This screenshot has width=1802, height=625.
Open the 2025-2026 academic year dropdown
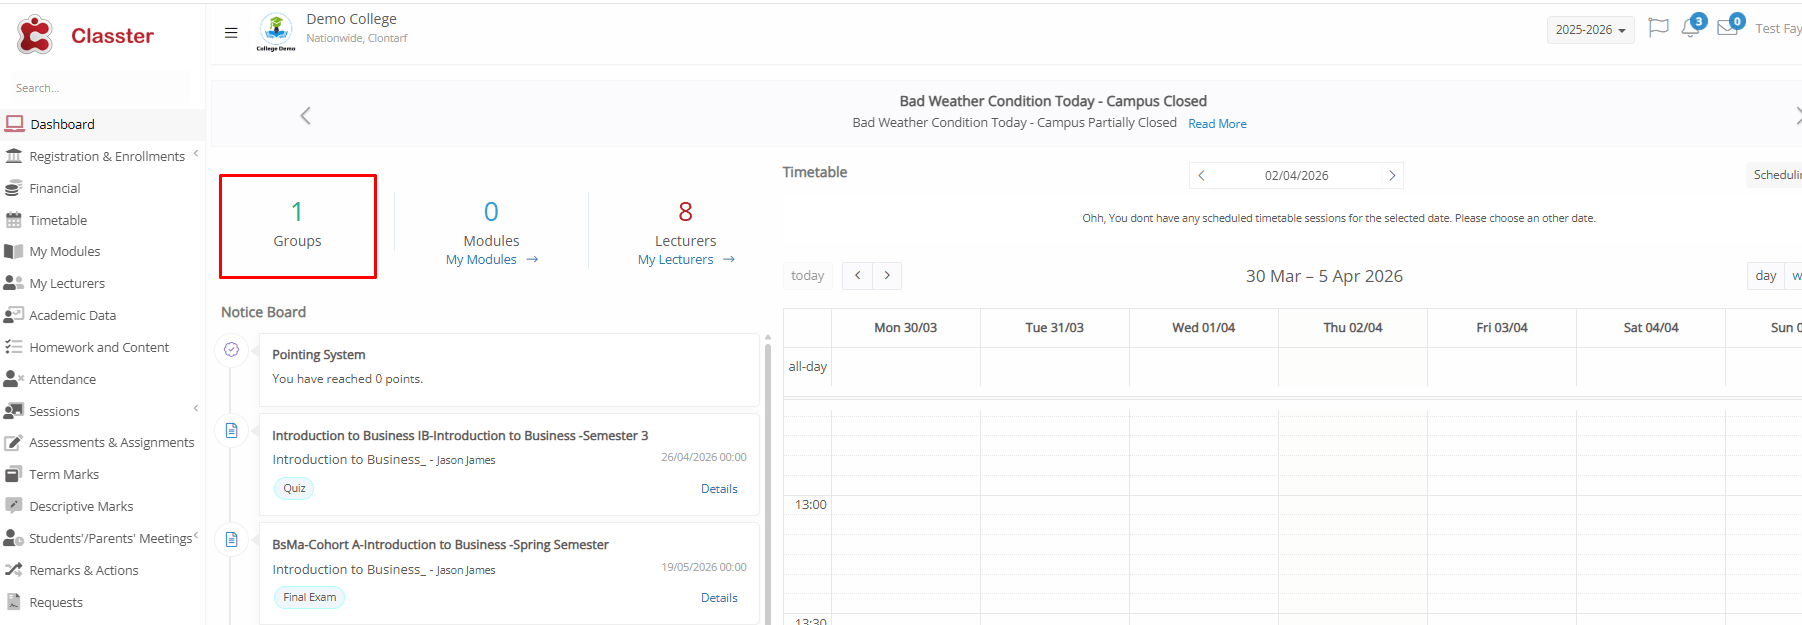(x=1590, y=30)
